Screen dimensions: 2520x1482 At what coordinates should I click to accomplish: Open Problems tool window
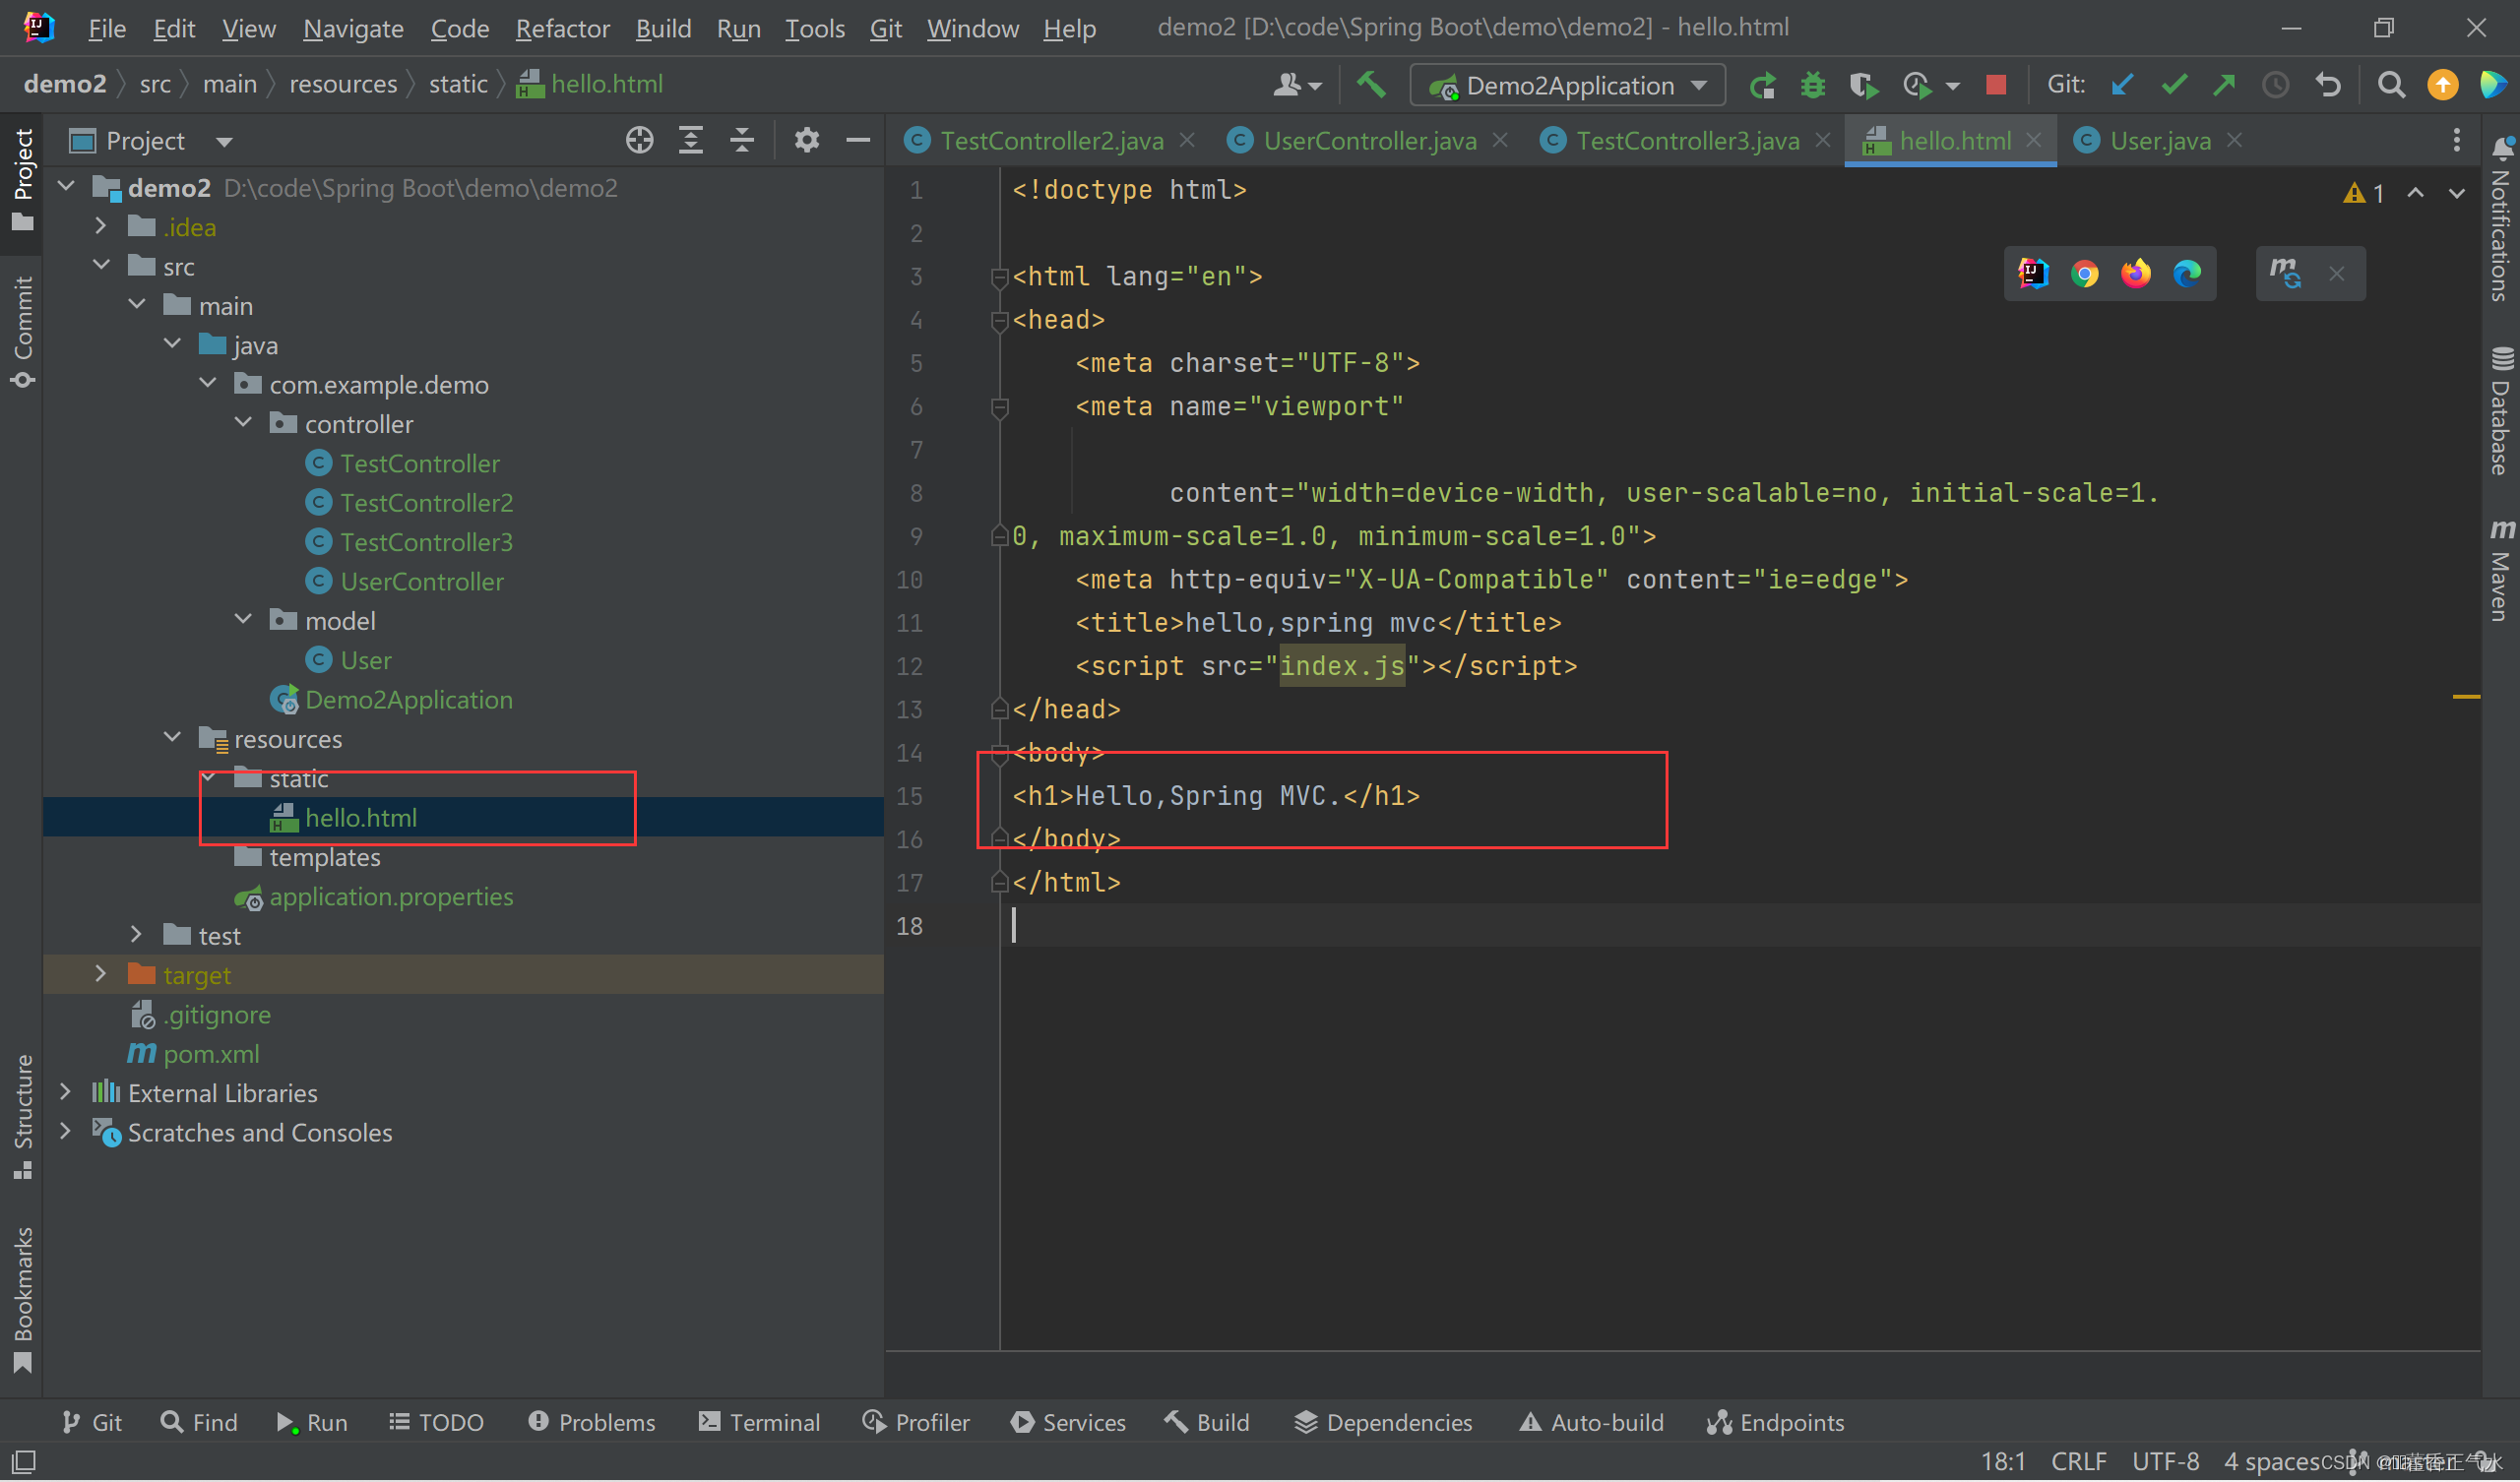(x=592, y=1422)
